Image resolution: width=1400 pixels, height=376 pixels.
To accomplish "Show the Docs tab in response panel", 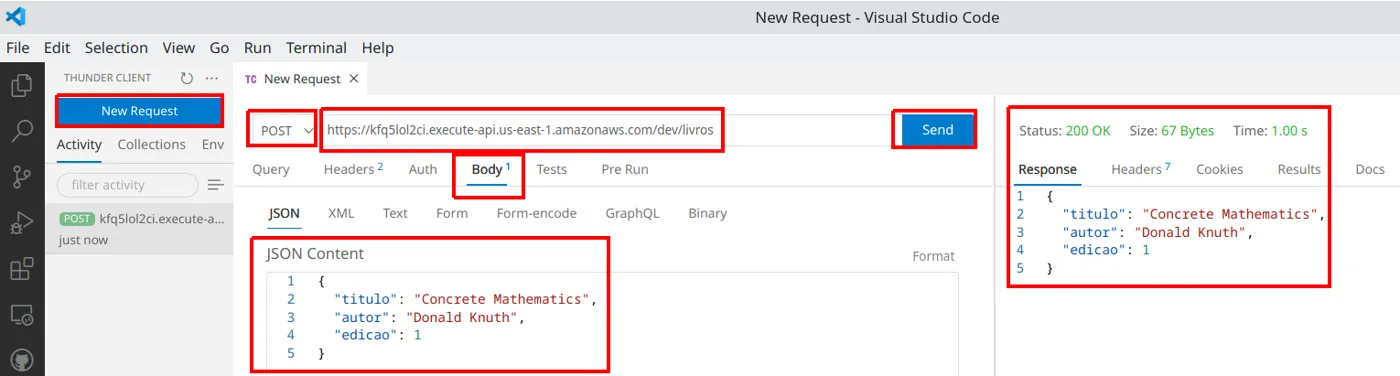I will [x=1370, y=170].
